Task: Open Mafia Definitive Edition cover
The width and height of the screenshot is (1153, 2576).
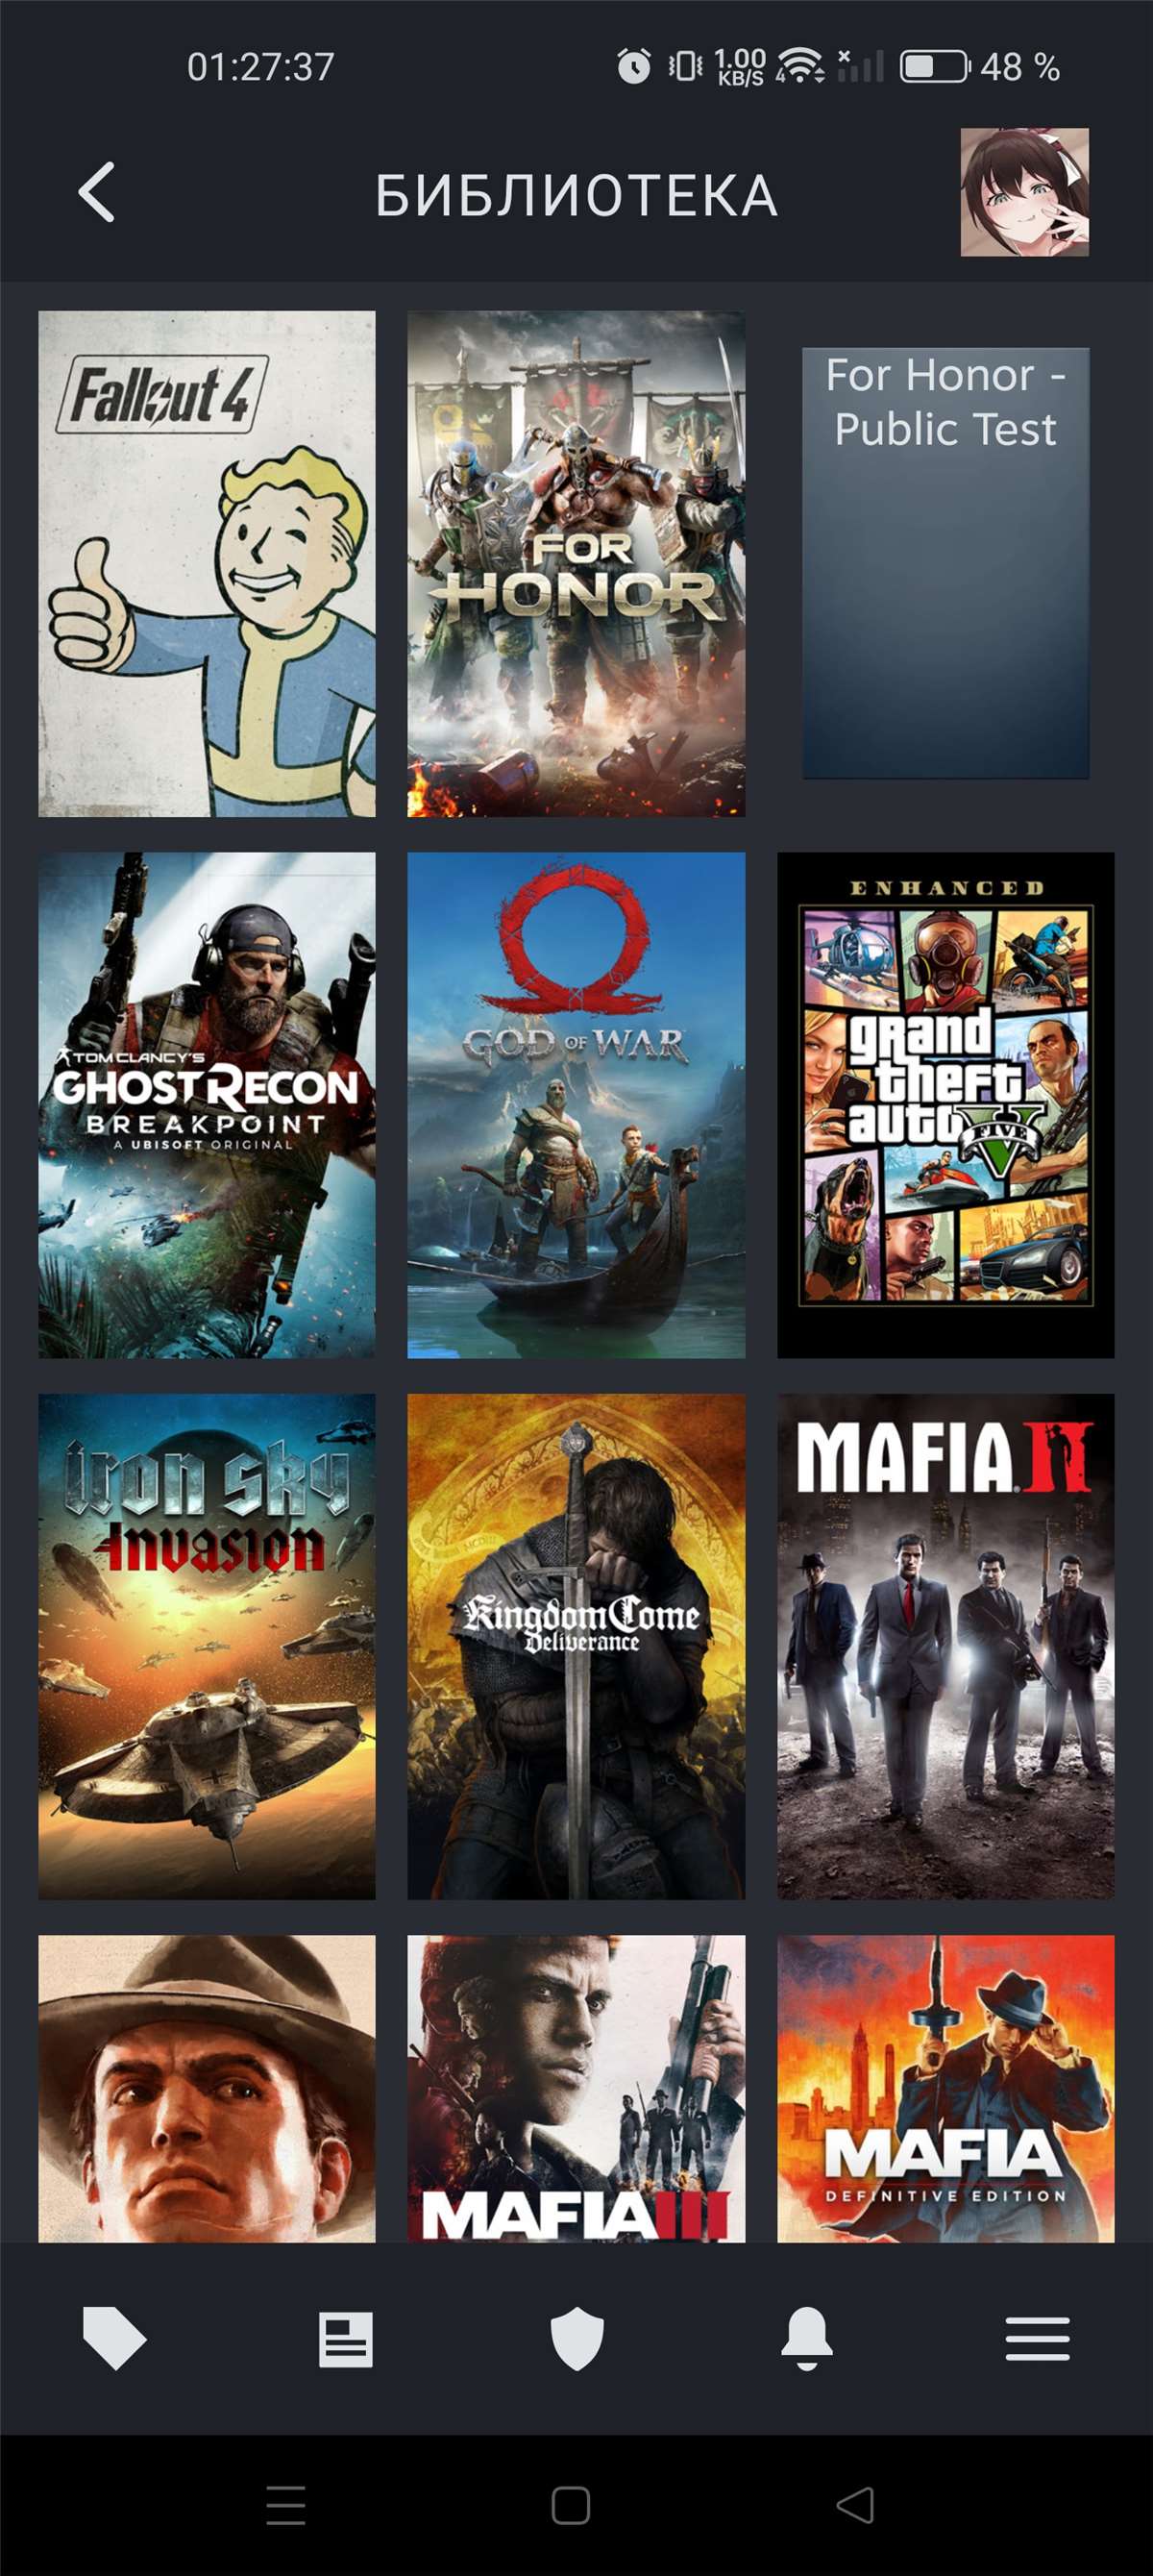Action: pos(945,2089)
